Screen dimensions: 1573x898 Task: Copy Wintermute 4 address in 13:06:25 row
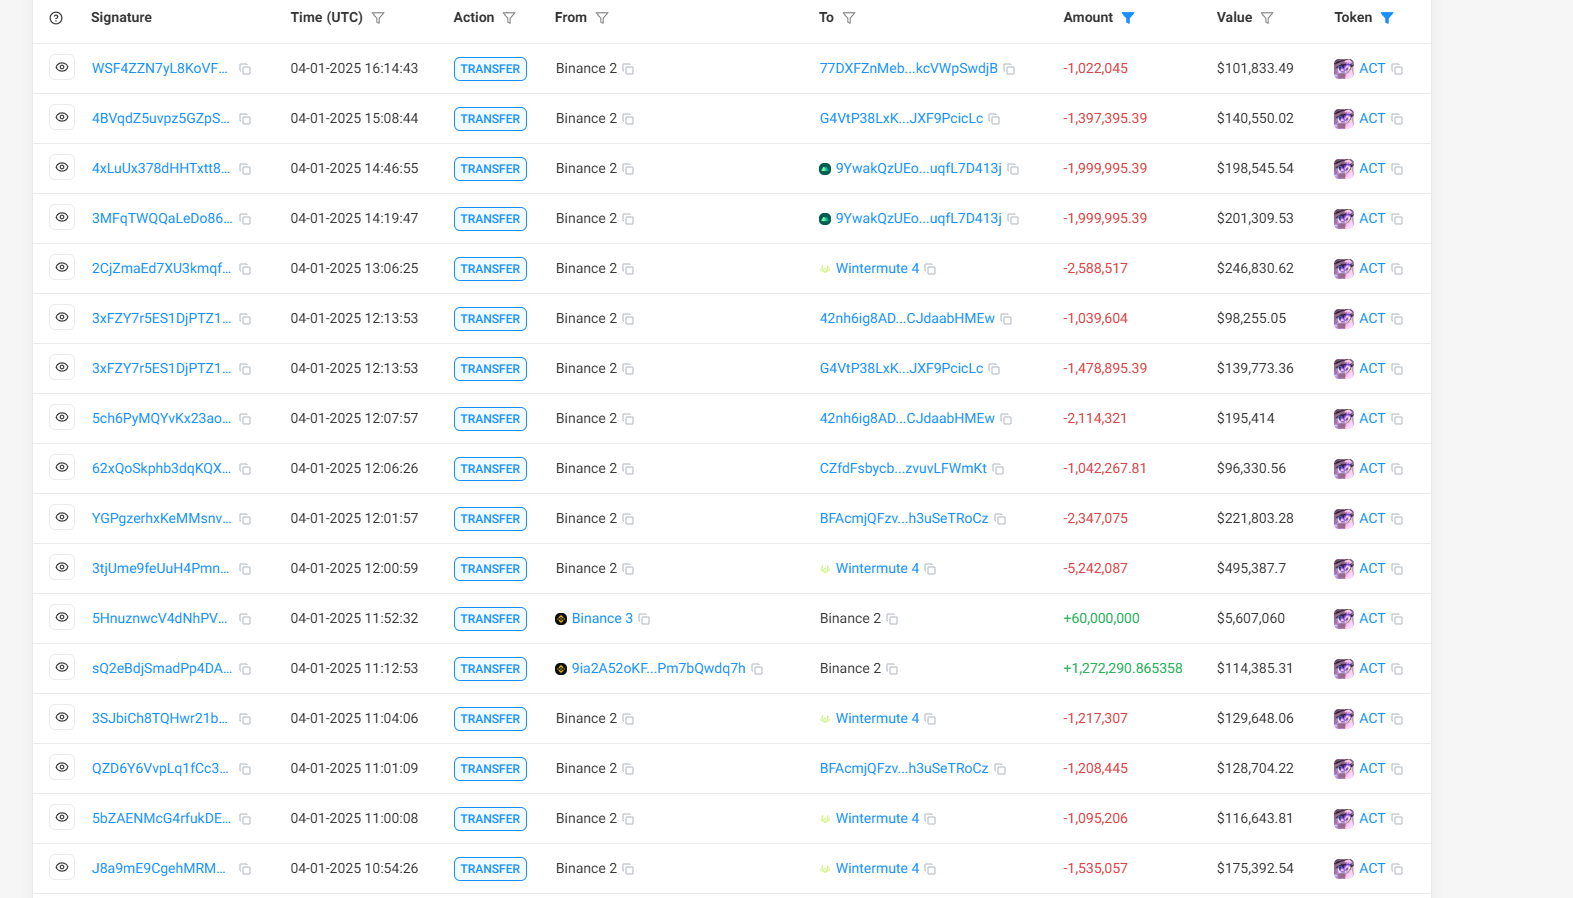point(930,269)
